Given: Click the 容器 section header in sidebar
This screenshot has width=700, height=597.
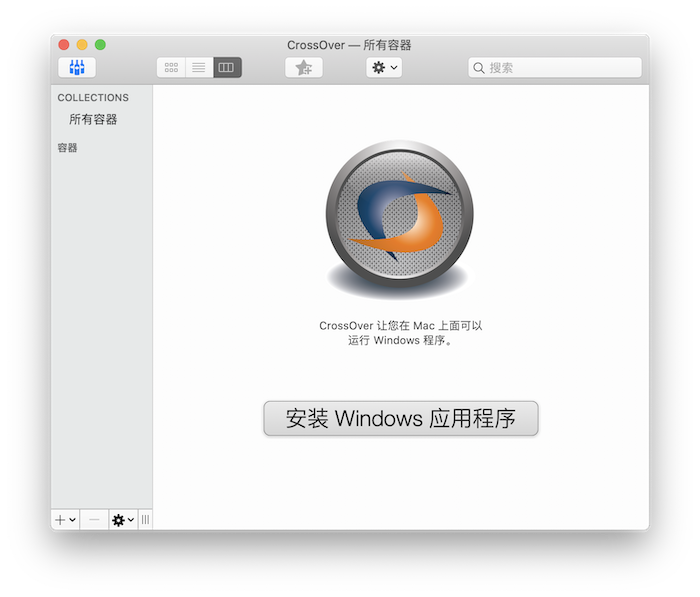Looking at the screenshot, I should (x=67, y=148).
